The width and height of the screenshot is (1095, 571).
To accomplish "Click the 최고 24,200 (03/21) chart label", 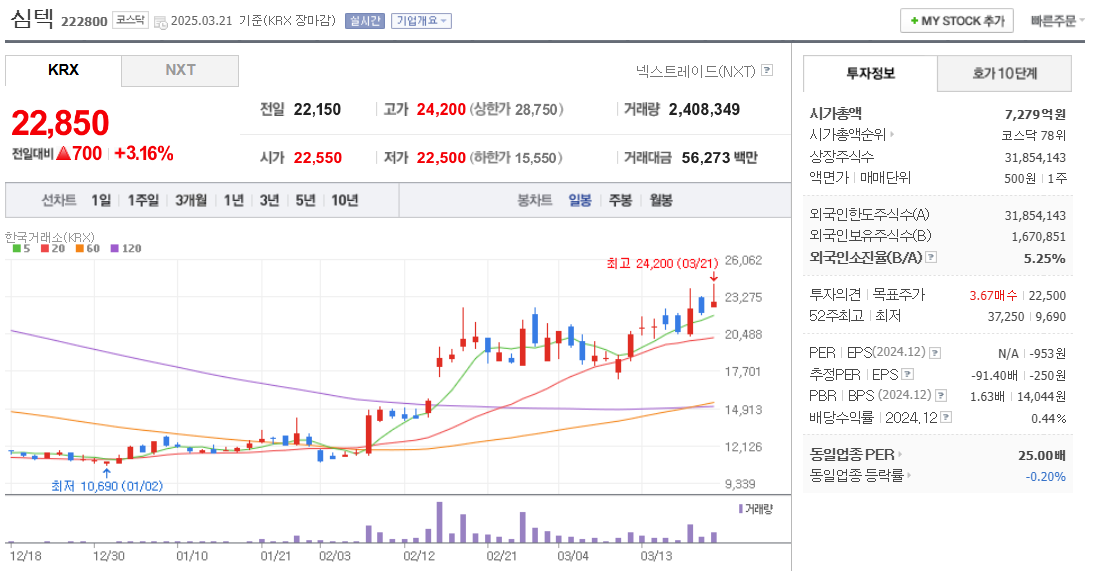I will coord(662,263).
